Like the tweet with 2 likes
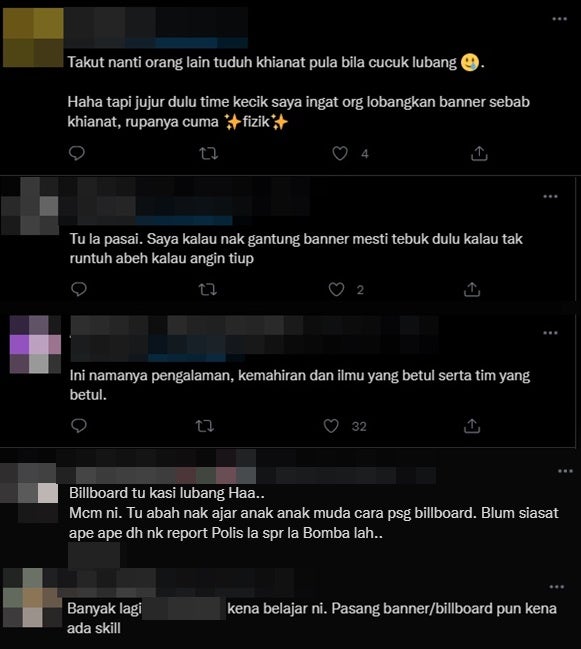 click(336, 289)
